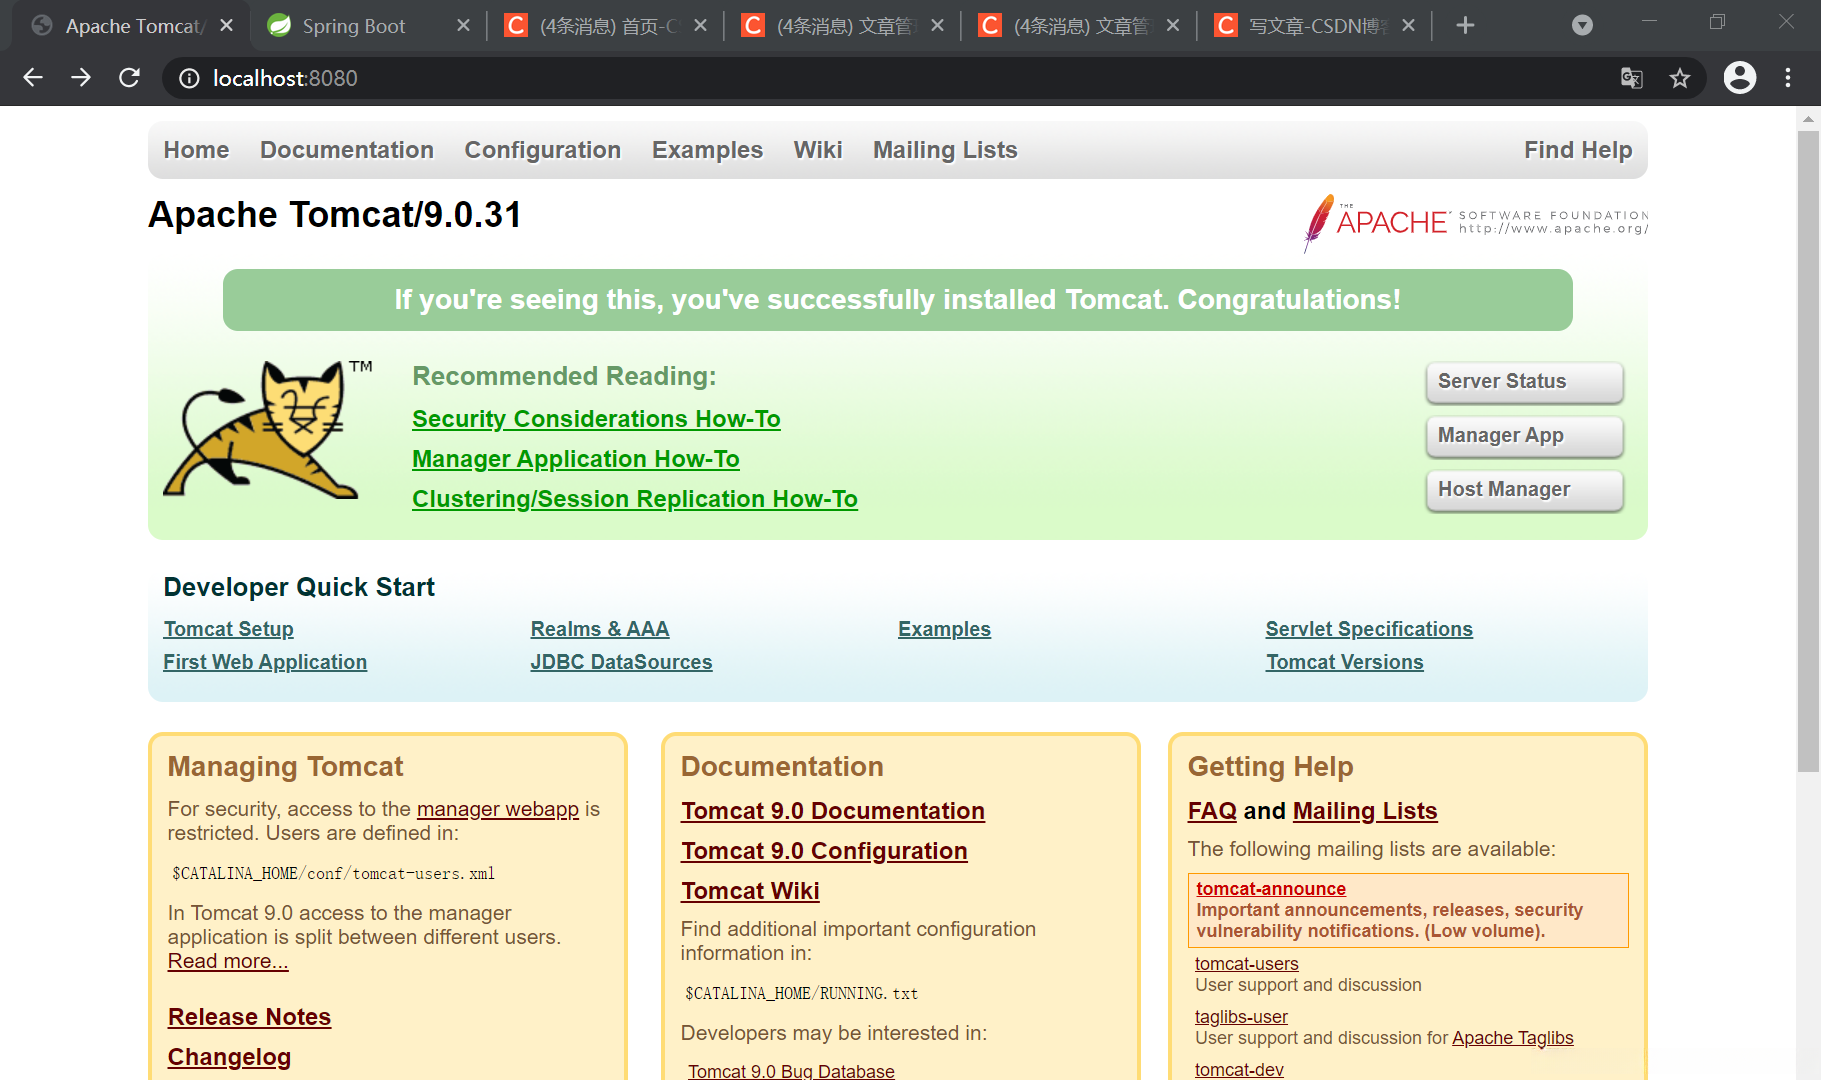
Task: Go forward in browser history
Action: pos(81,78)
